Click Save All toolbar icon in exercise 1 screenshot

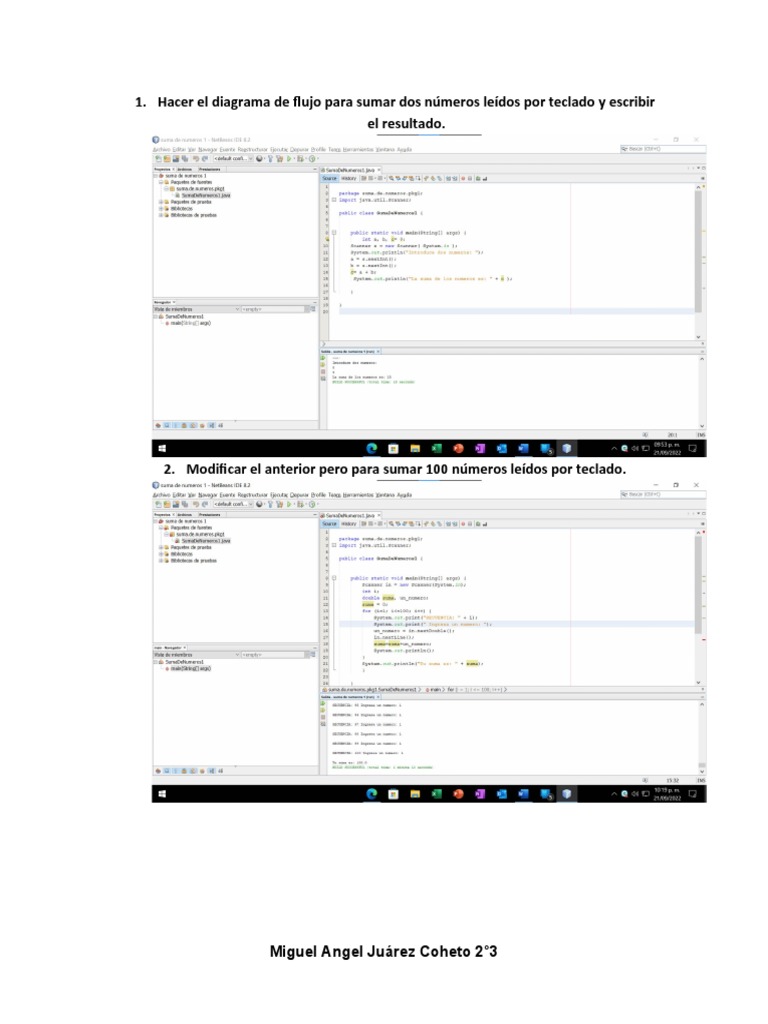(x=185, y=159)
